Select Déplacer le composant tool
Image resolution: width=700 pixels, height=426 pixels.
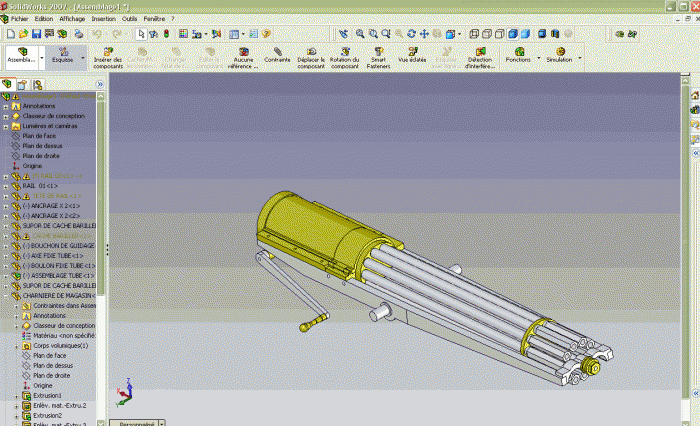click(311, 58)
